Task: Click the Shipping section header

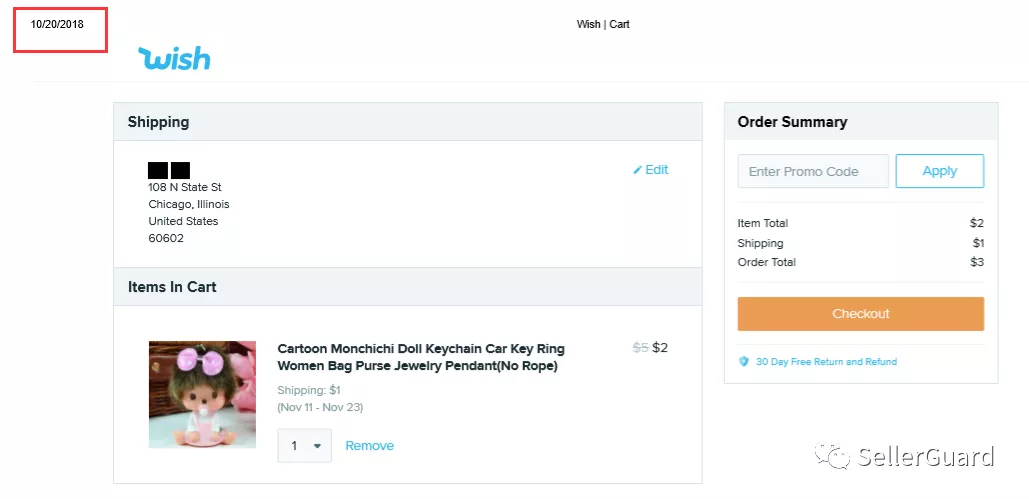Action: pyautogui.click(x=158, y=122)
